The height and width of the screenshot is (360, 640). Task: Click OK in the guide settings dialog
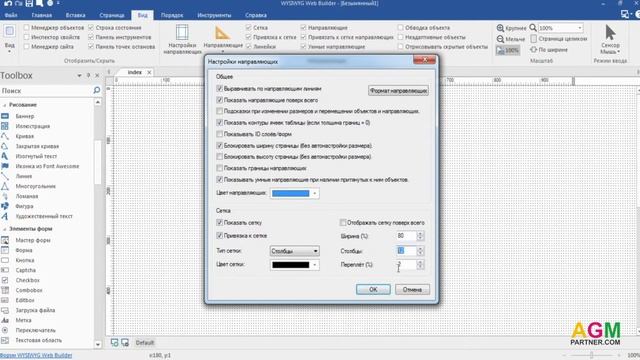pos(373,289)
